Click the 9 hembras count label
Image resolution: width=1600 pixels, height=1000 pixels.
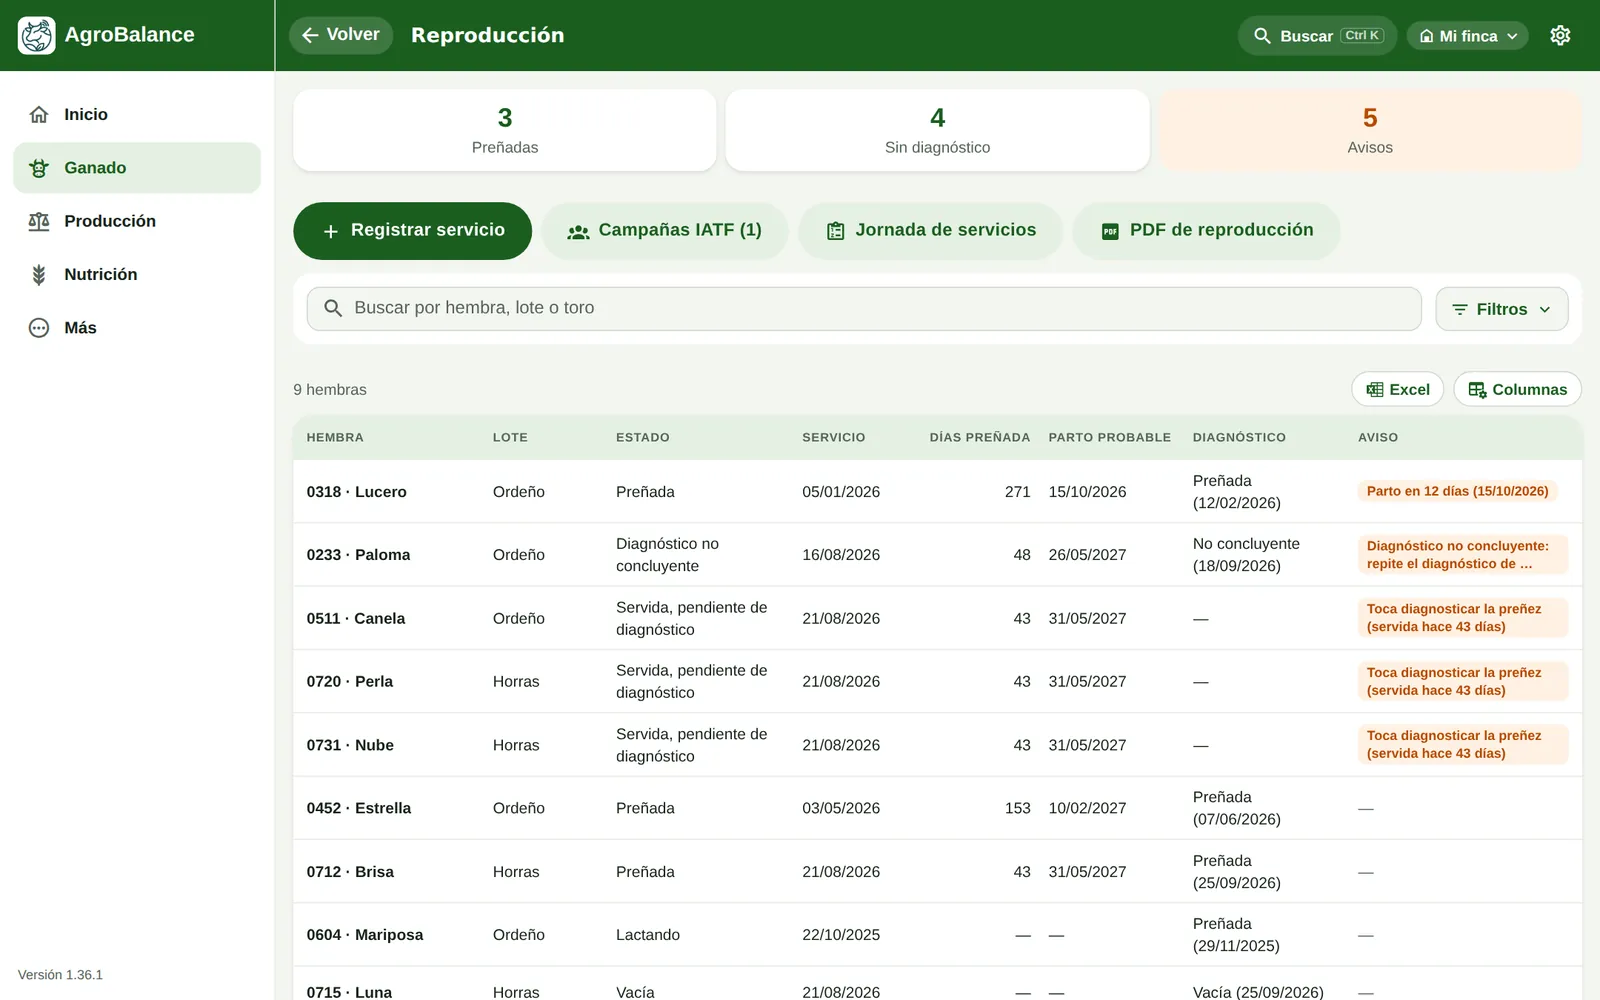coord(330,390)
